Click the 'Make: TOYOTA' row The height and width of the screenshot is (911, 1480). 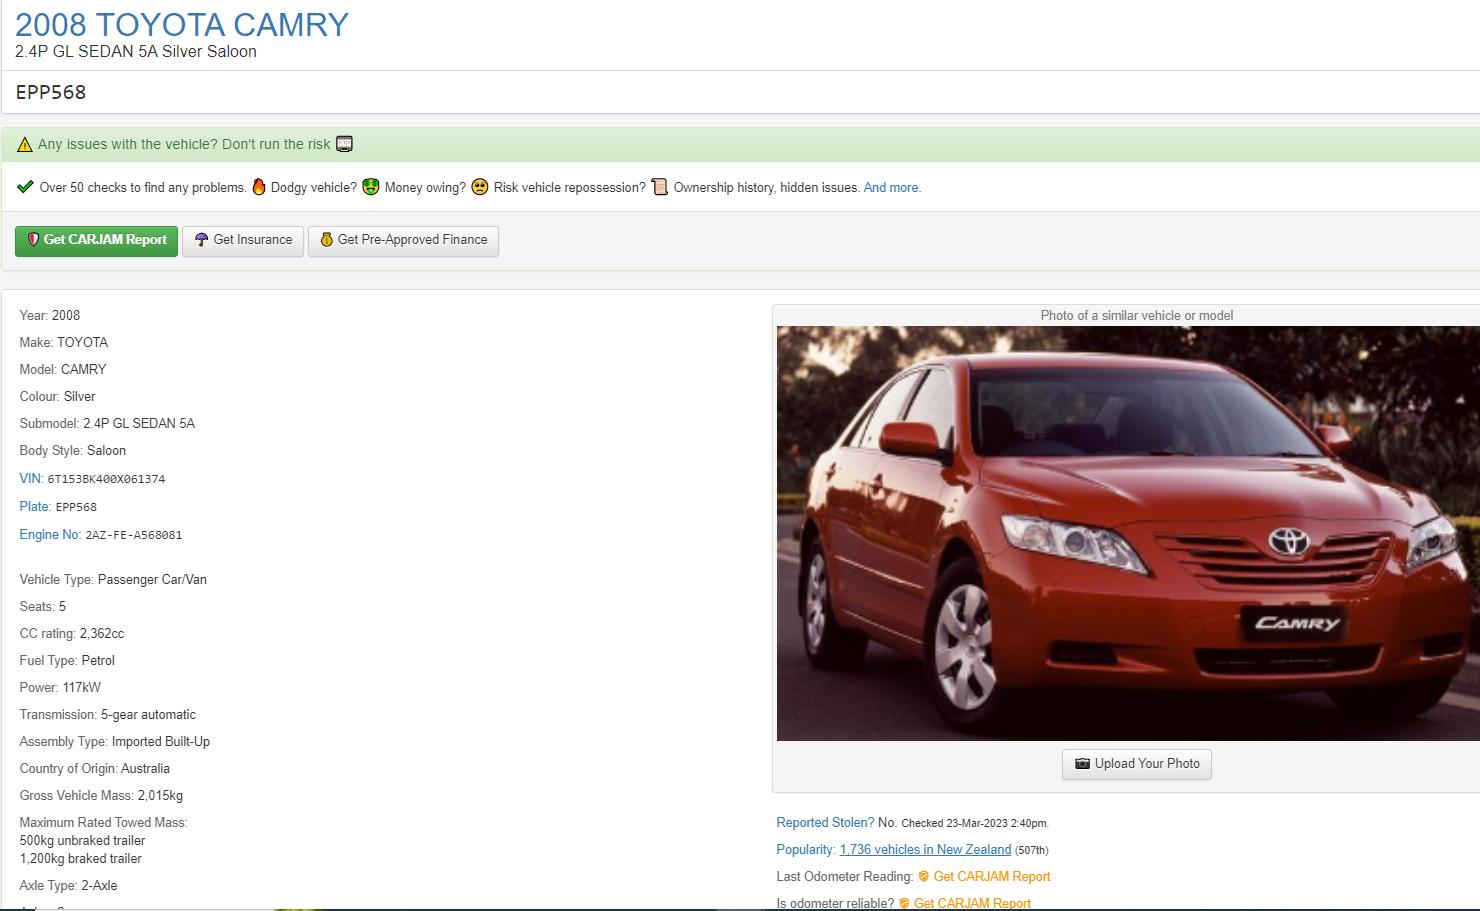pos(64,342)
